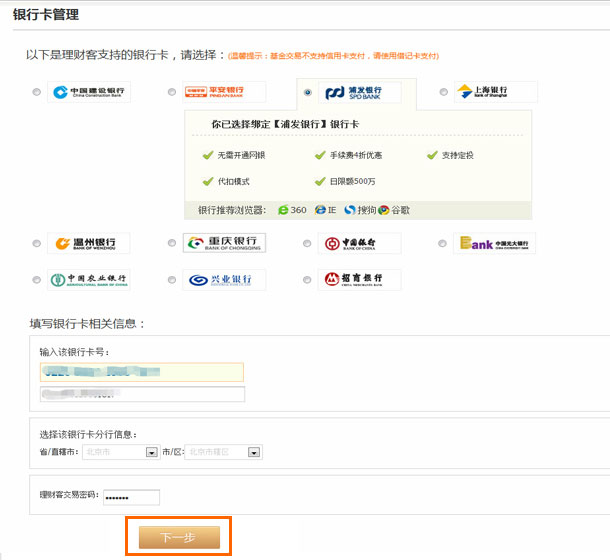This screenshot has width=610, height=560.
Task: Click the SPD Bank logo
Action: (x=360, y=92)
